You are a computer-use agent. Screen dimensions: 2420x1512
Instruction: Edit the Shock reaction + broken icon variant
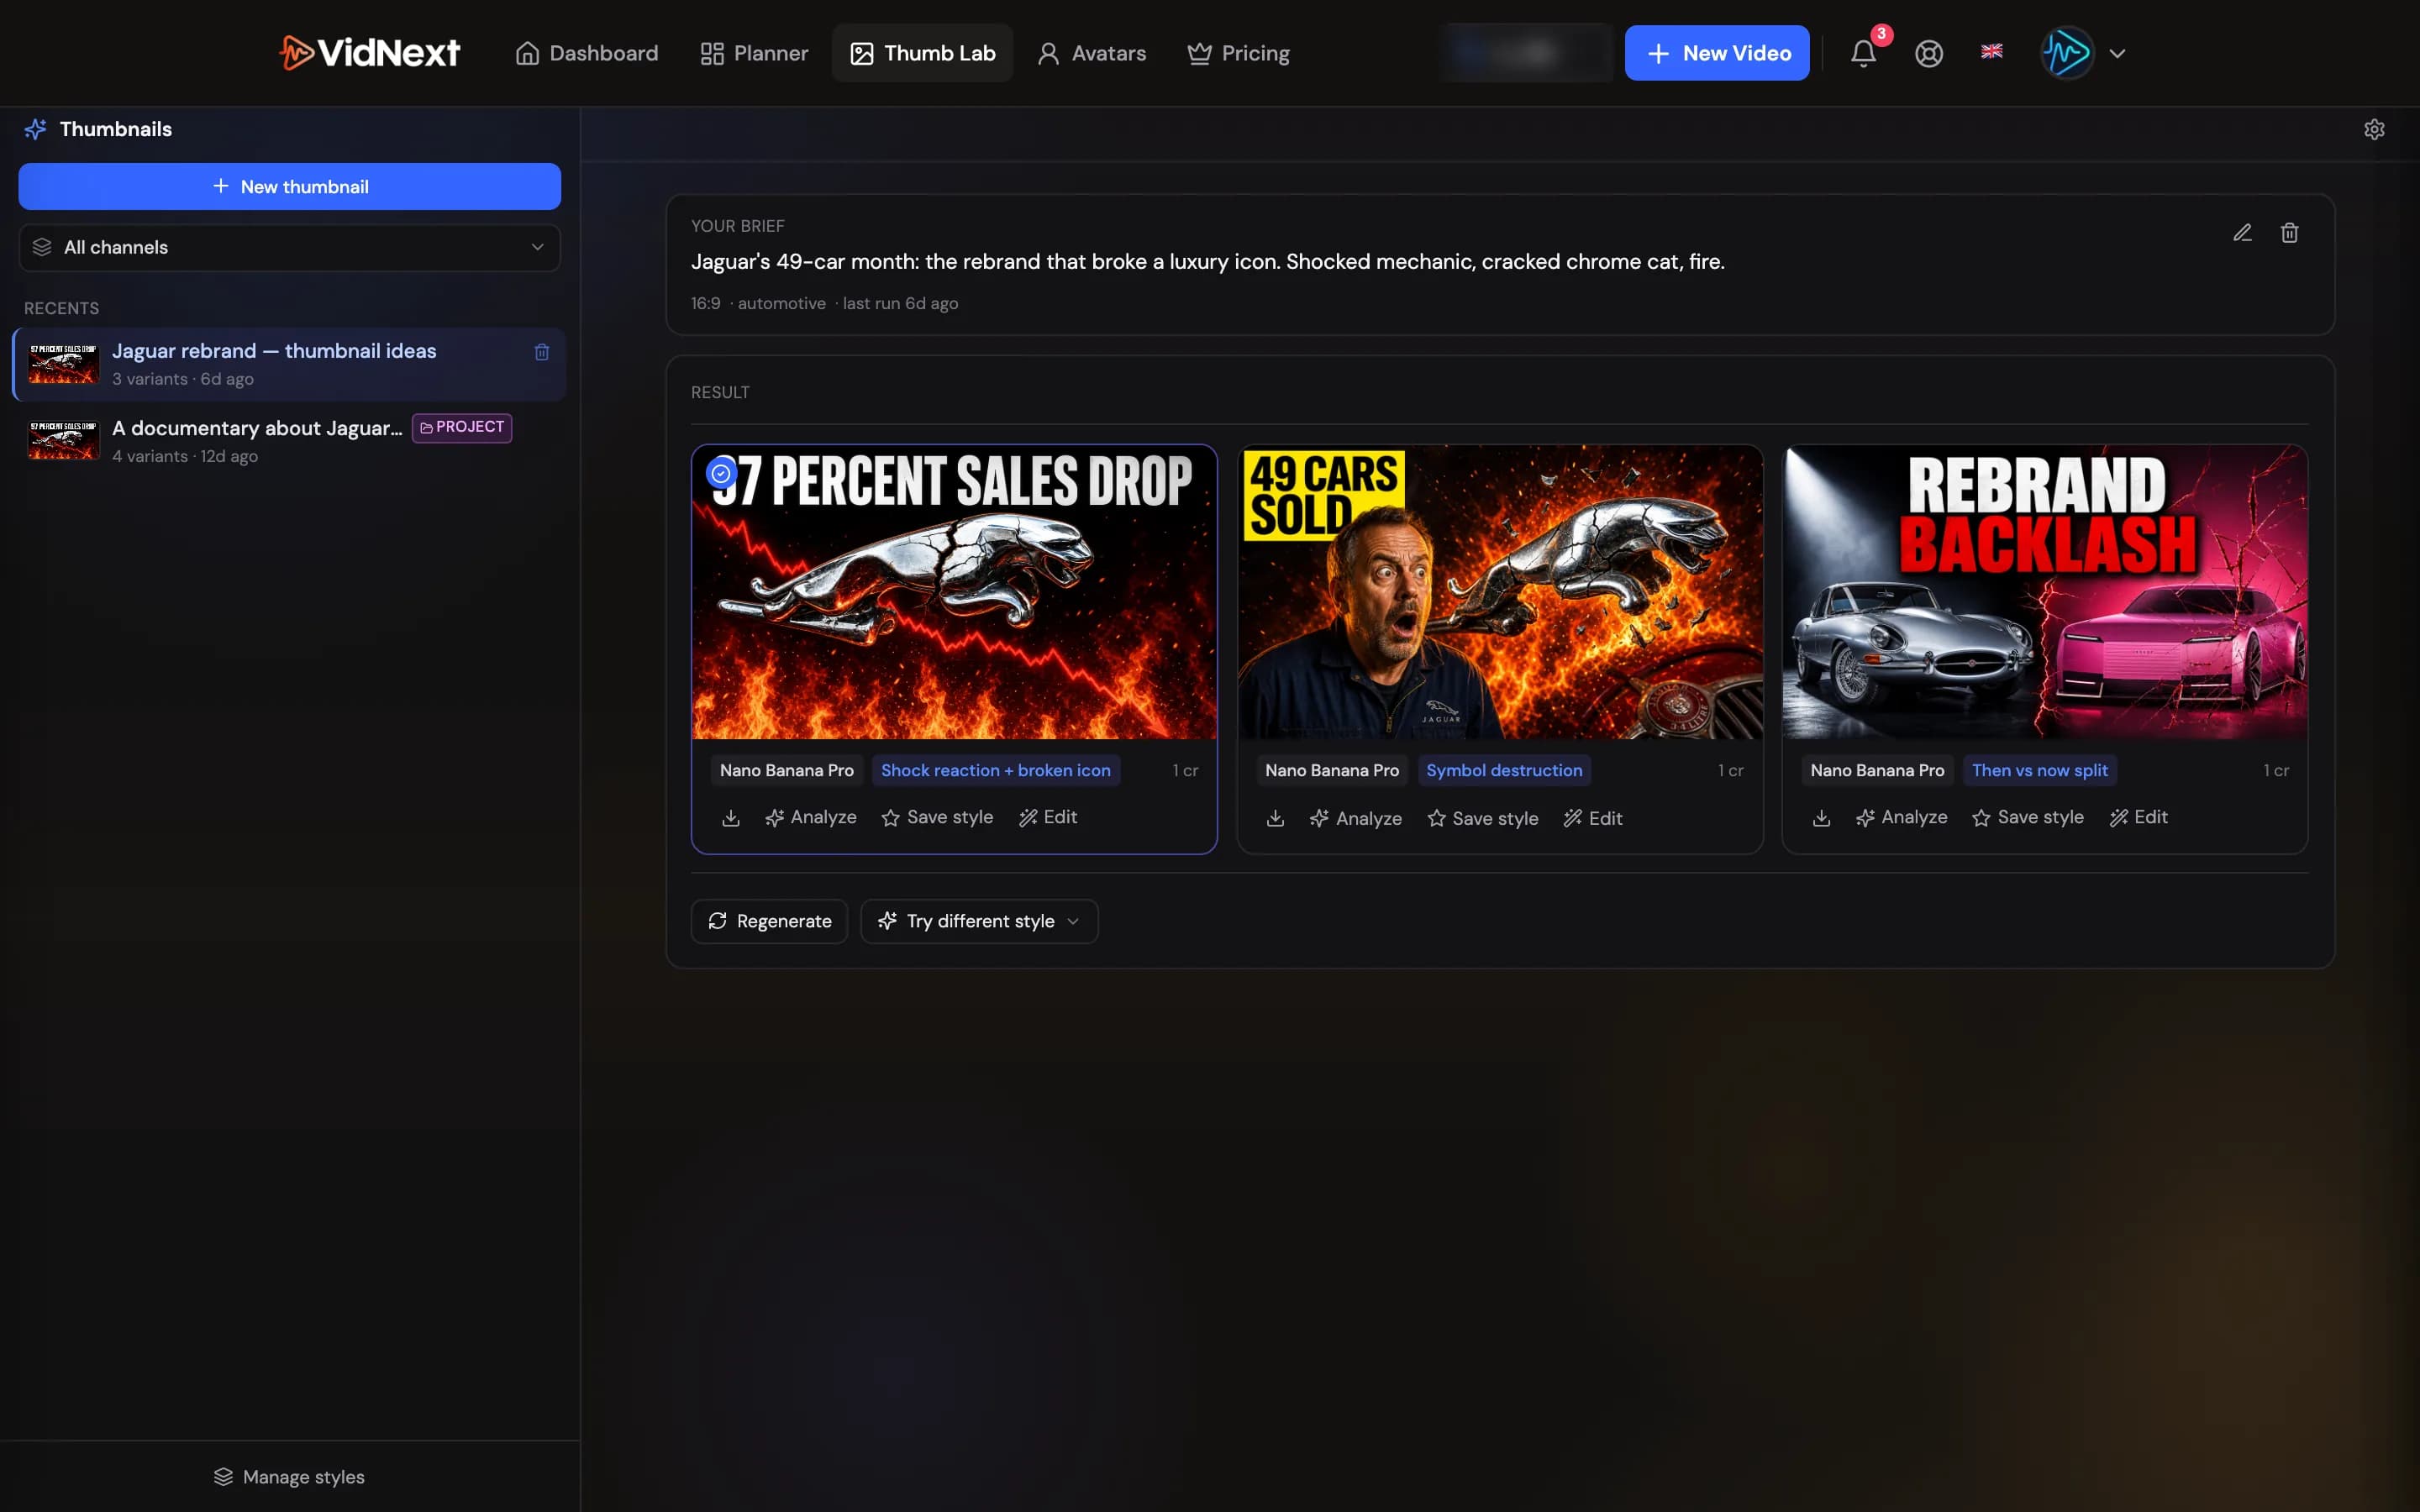(x=1048, y=817)
